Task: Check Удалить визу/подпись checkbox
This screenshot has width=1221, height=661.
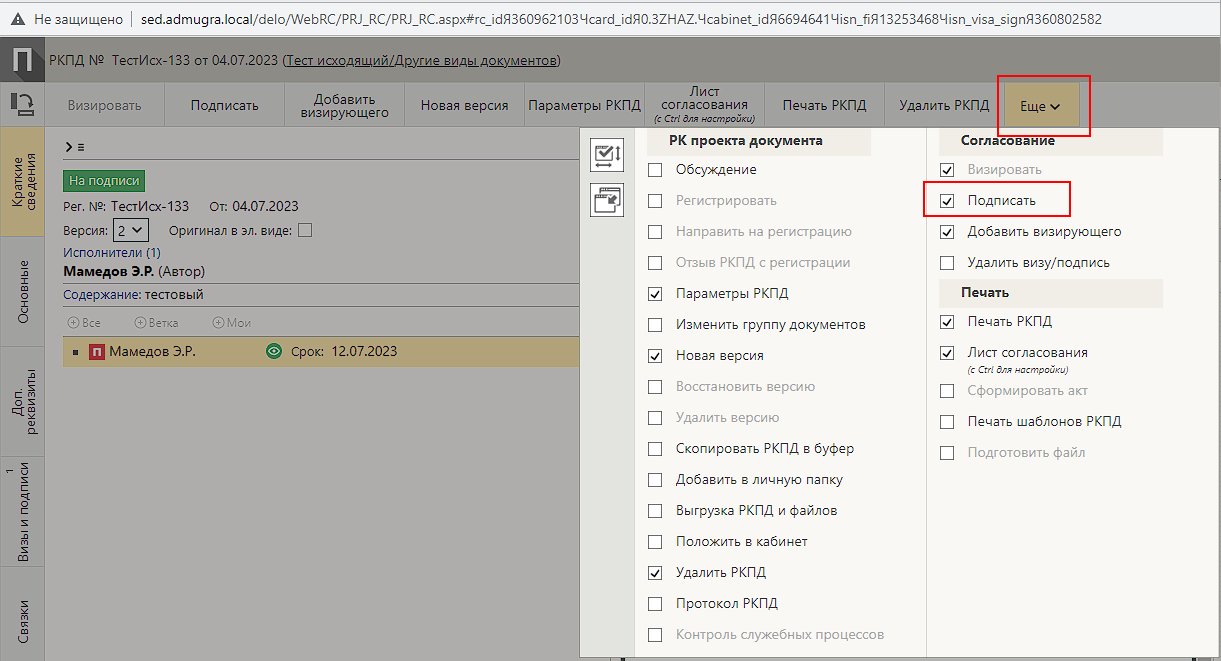Action: pyautogui.click(x=947, y=263)
